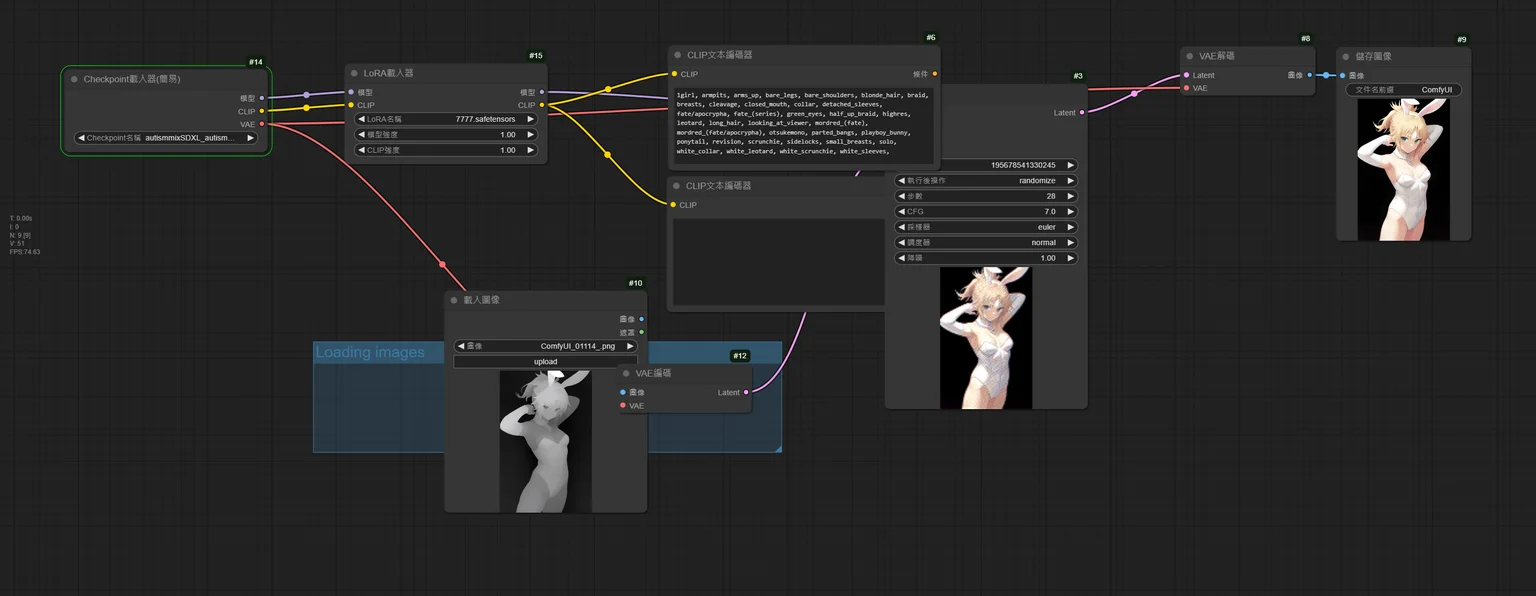Collapse the VAE解碼 node via its title dot
1536x596 pixels.
tap(1189, 57)
